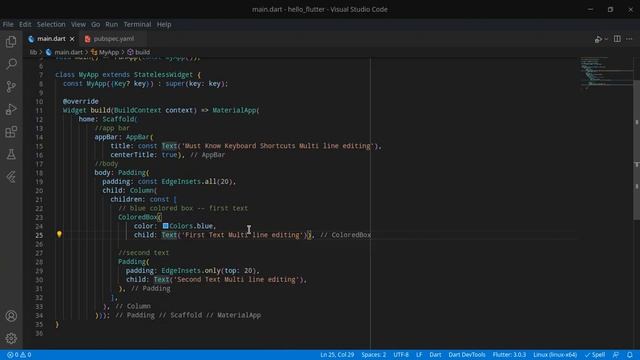The height and width of the screenshot is (360, 640).
Task: Click LF end-of-line setting
Action: (419, 355)
